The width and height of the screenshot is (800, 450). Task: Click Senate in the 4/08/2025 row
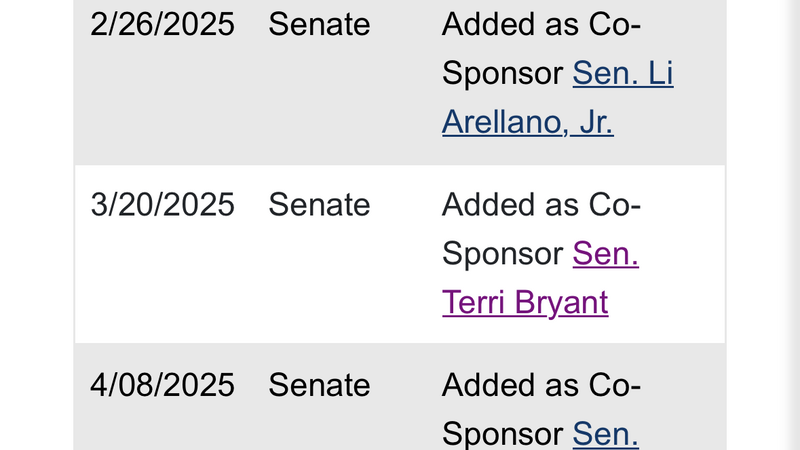coord(319,385)
